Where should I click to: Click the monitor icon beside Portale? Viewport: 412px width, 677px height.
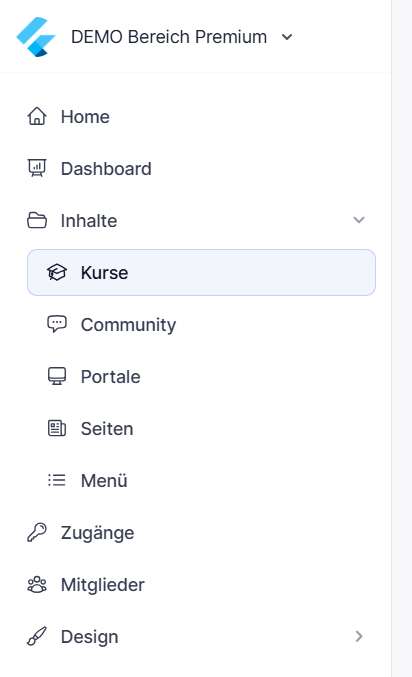[57, 376]
